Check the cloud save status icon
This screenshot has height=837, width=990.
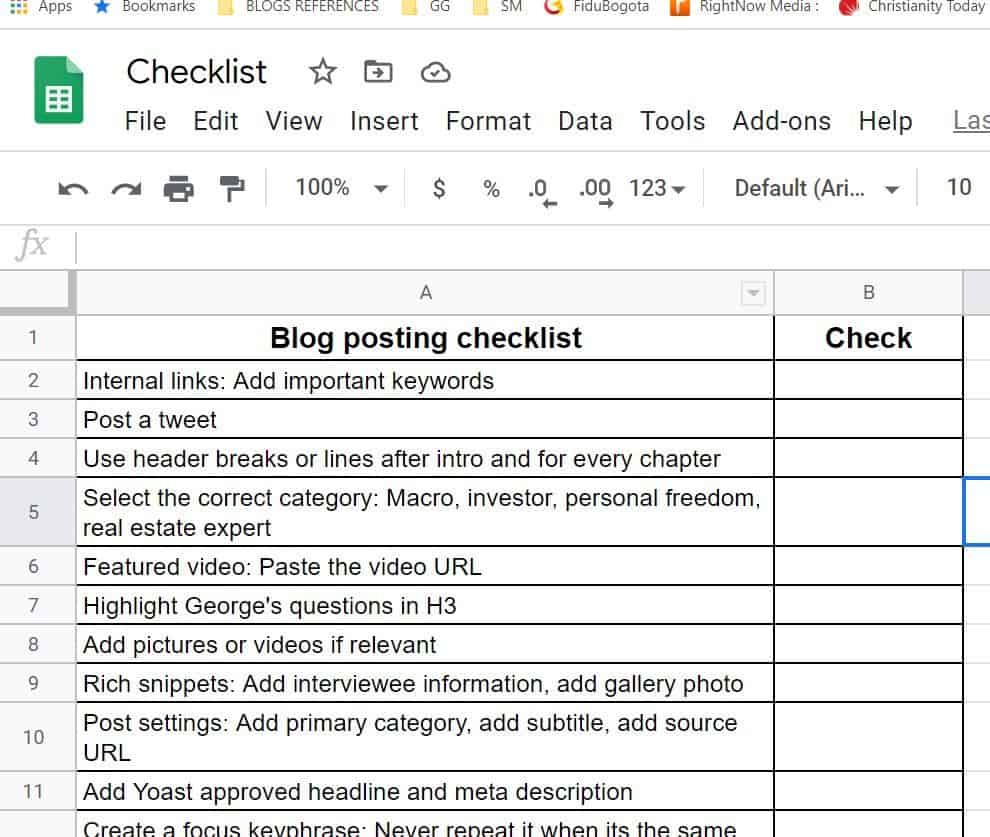[x=435, y=73]
